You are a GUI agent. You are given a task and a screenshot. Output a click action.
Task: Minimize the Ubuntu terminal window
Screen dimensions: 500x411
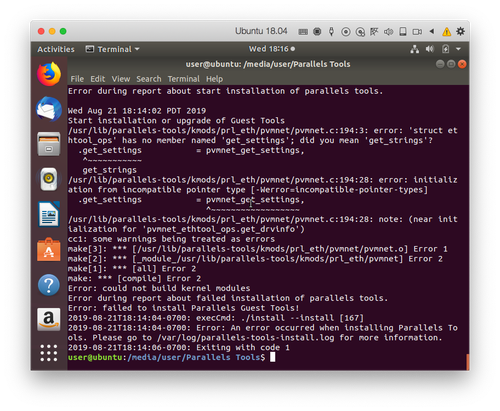[440, 64]
